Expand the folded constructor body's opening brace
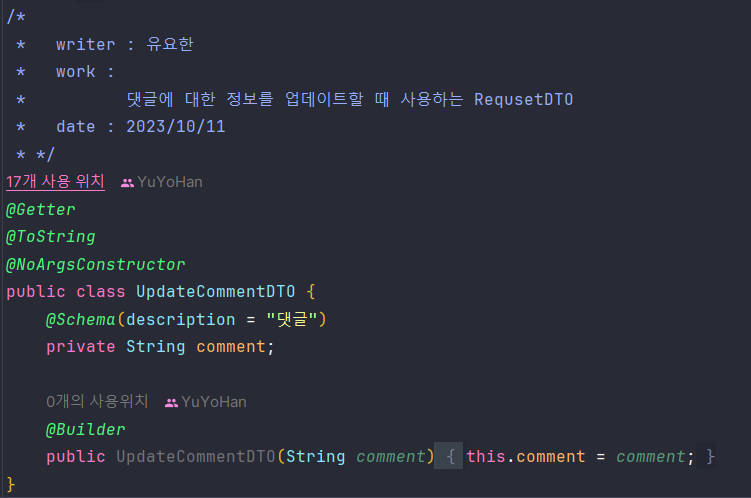 click(x=450, y=456)
